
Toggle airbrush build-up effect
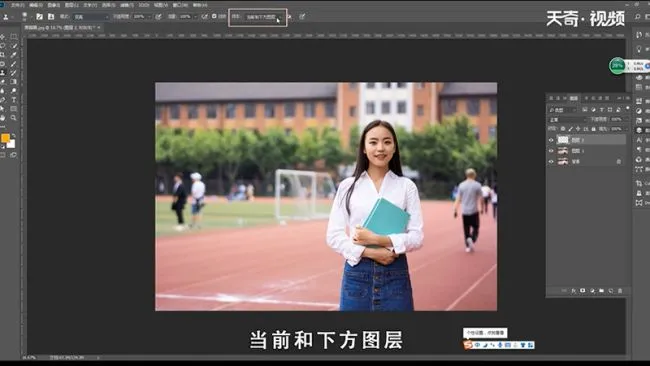[x=204, y=17]
